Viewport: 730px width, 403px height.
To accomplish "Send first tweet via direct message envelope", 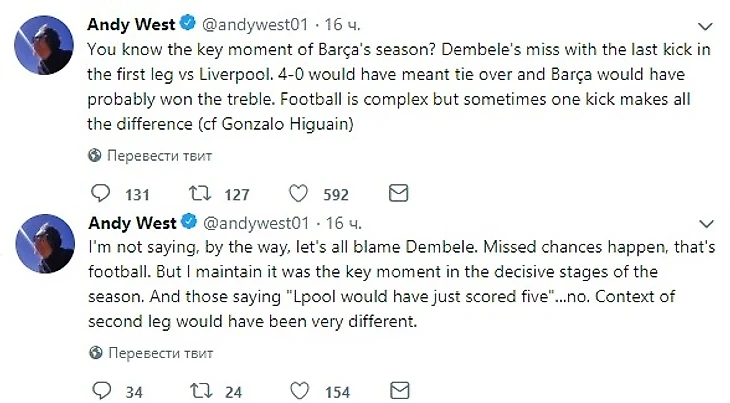I will point(397,193).
